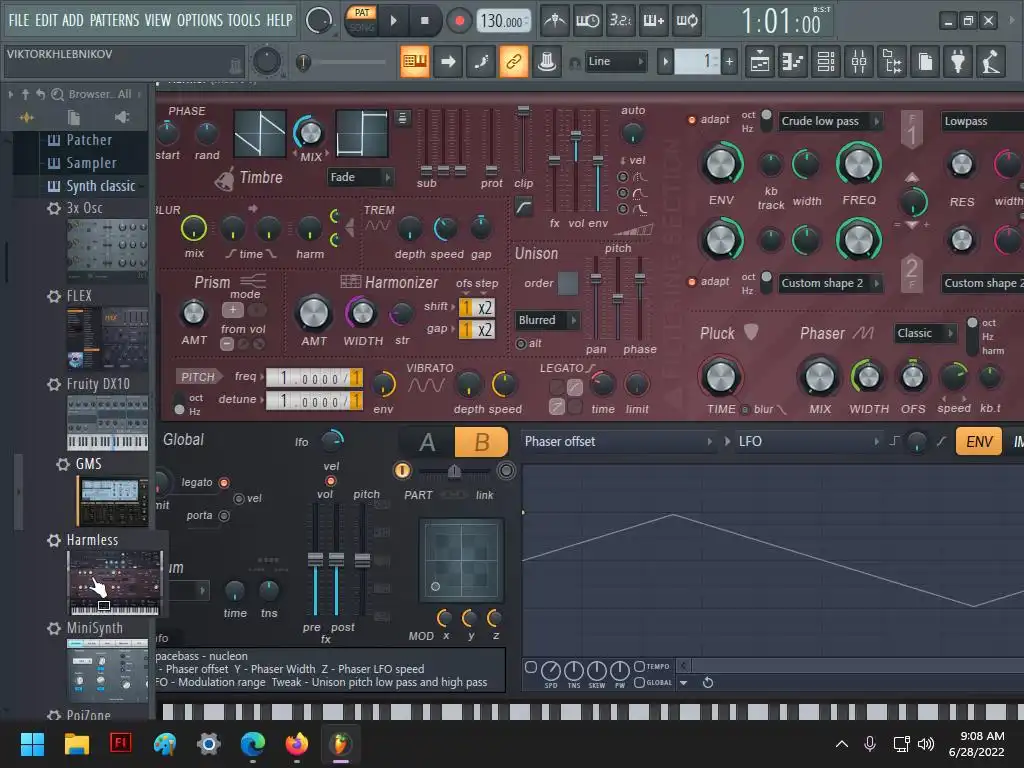Click the Fruity DX10 plugin thumbnail
The height and width of the screenshot is (768, 1024).
[x=108, y=423]
